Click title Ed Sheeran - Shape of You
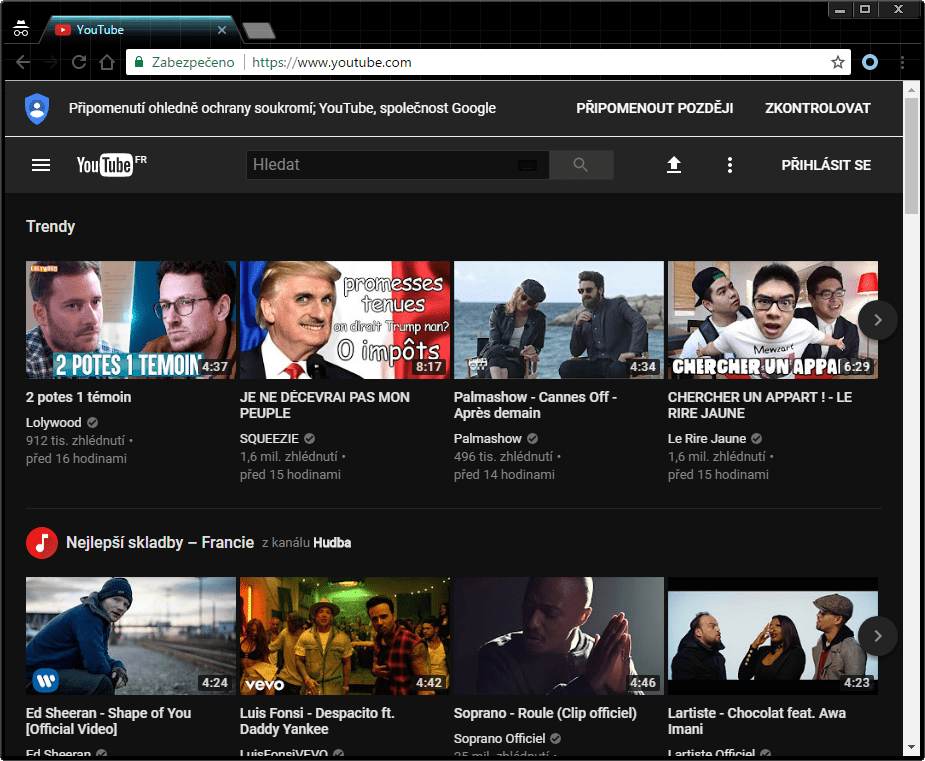Screen dimensions: 925x761 pyautogui.click(x=109, y=721)
